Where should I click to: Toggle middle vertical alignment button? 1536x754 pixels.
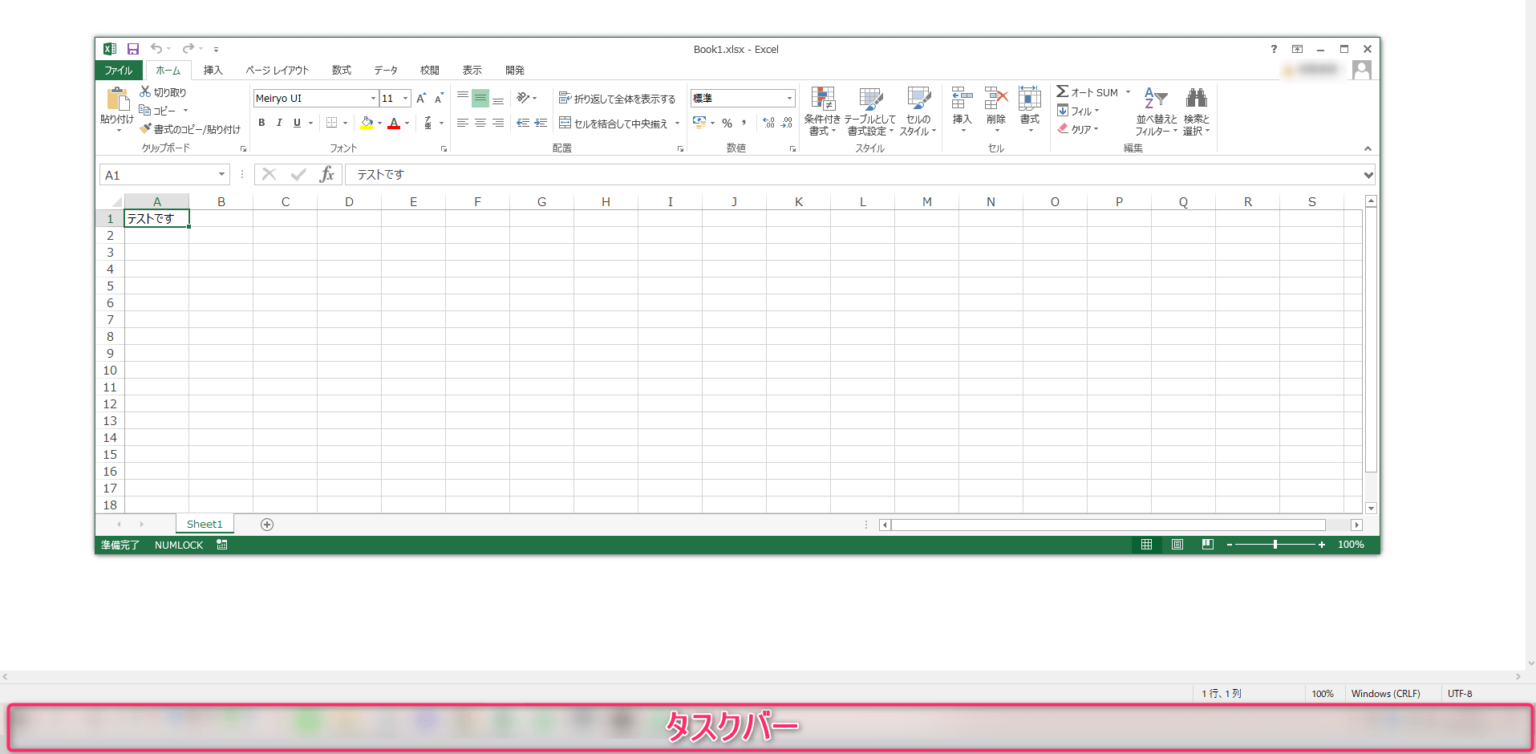click(480, 99)
